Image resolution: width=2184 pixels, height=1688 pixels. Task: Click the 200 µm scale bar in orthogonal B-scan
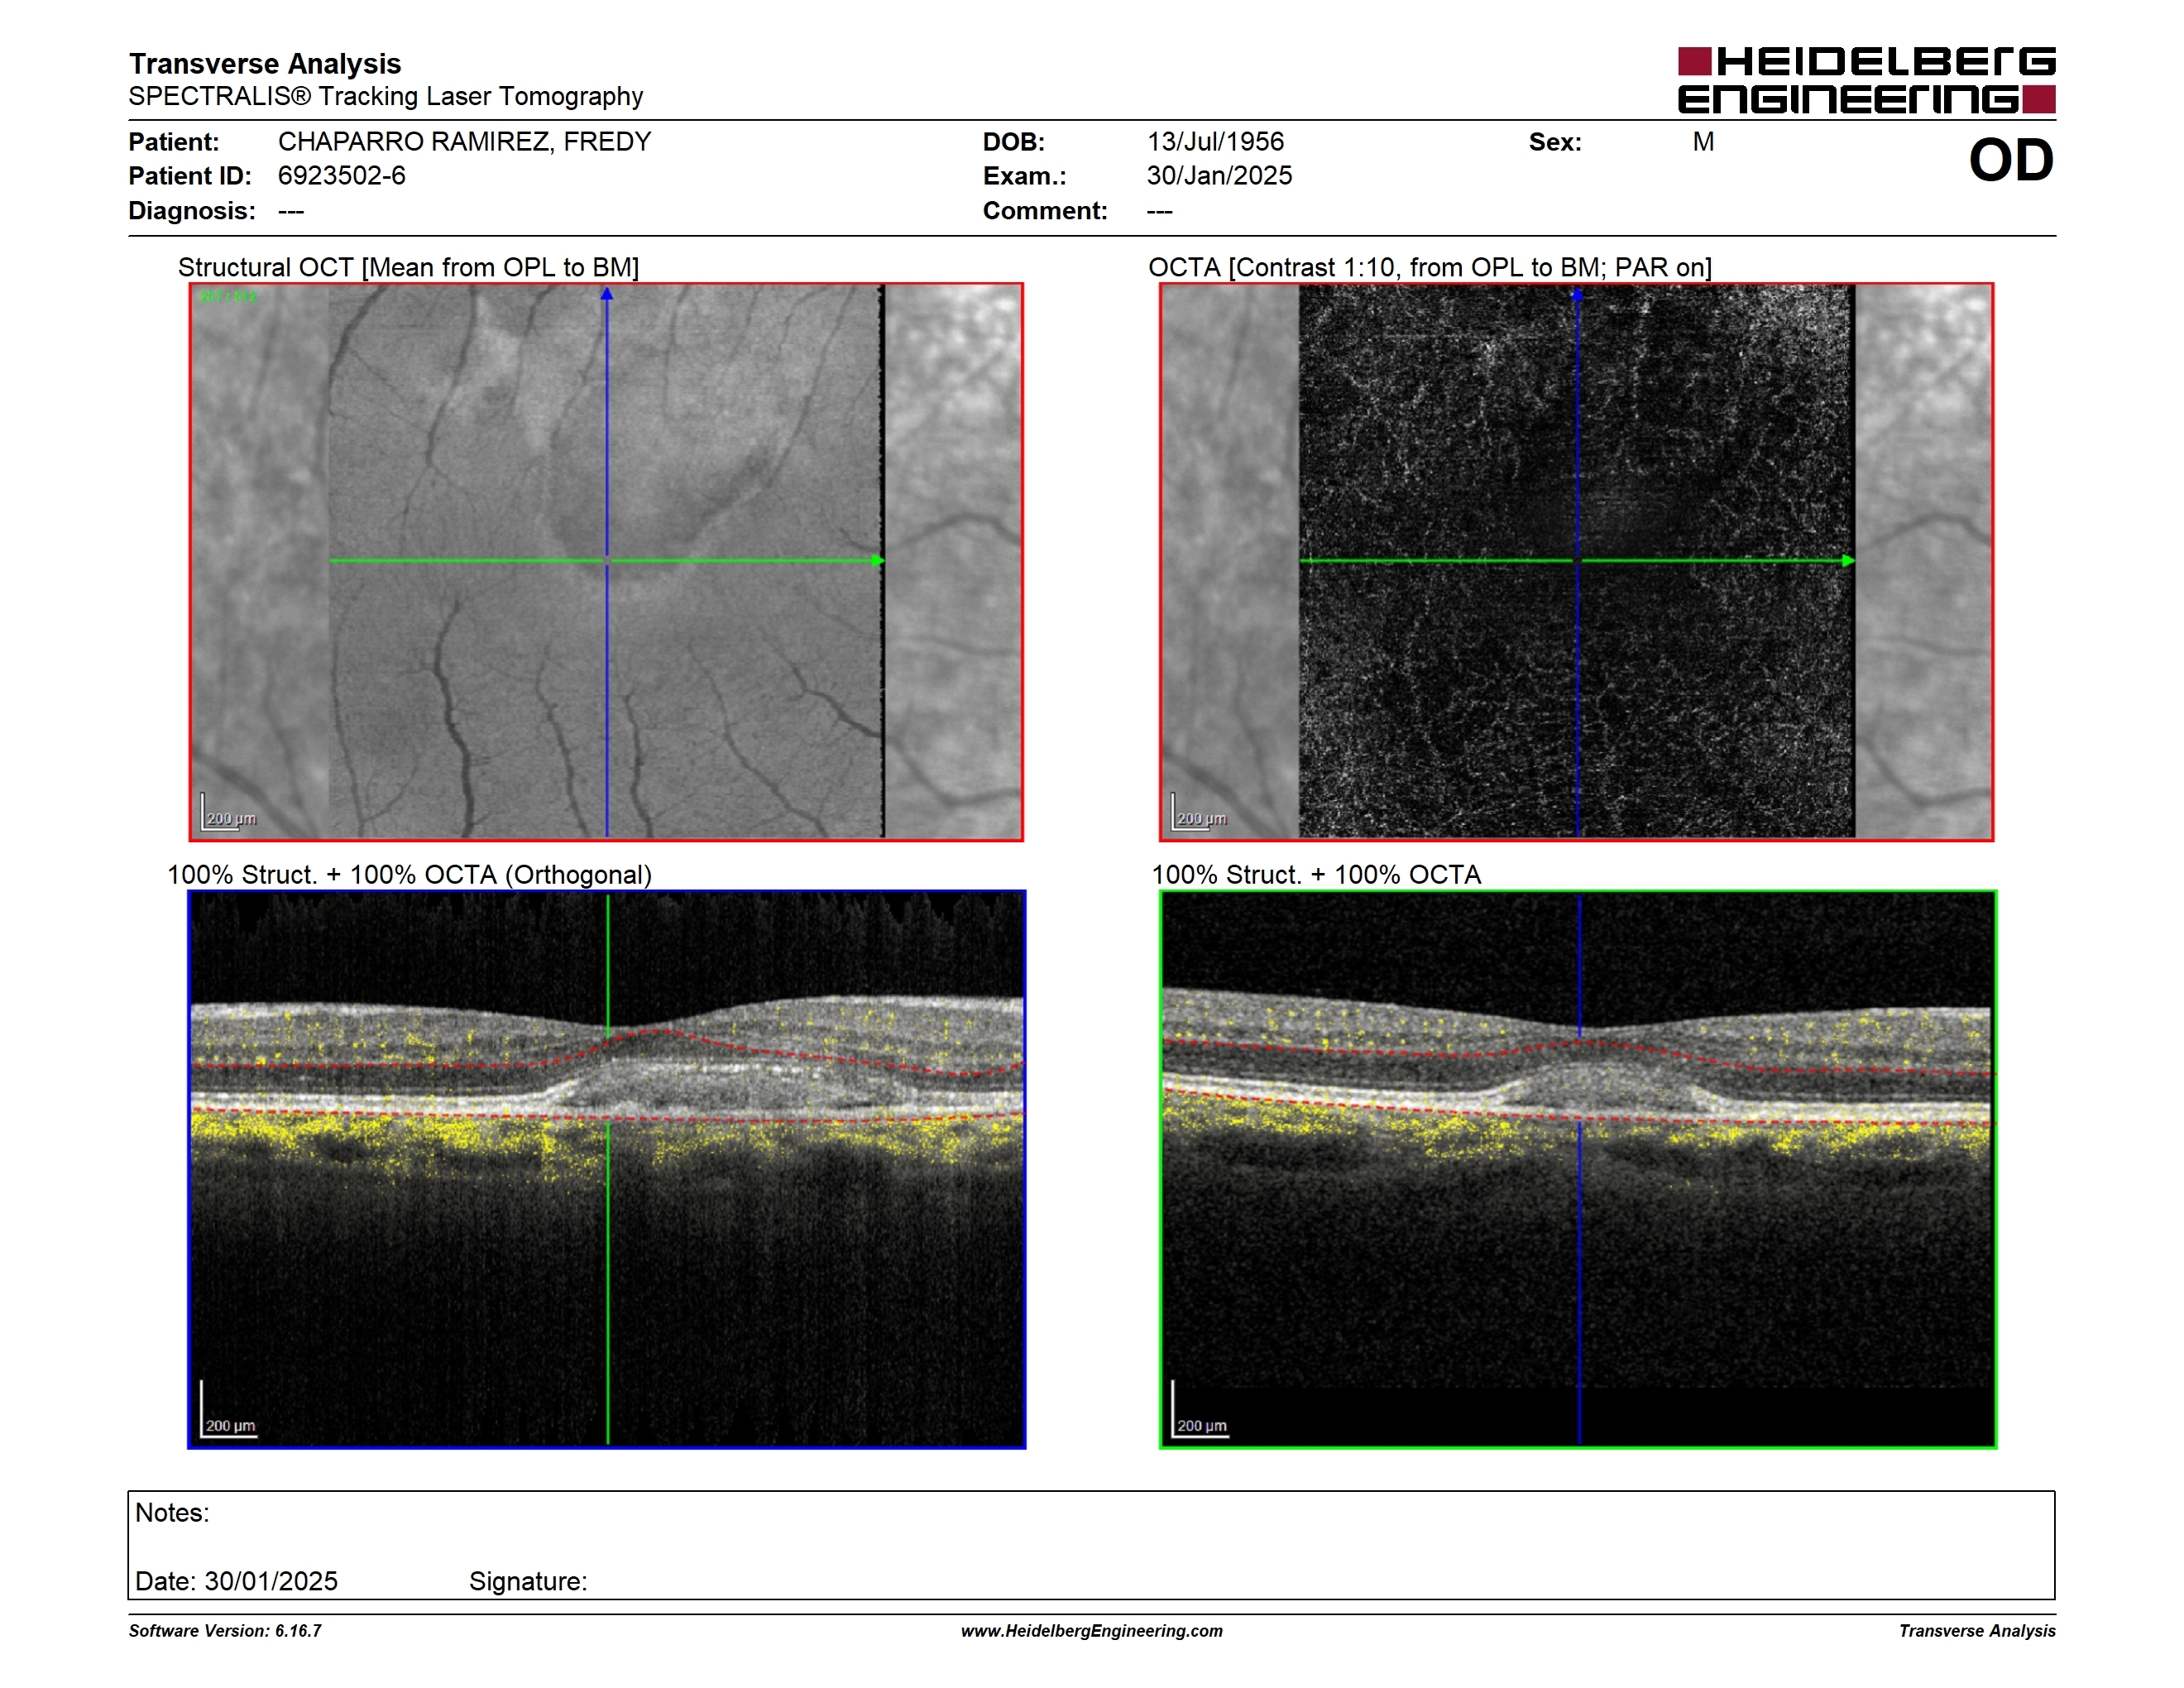229,1410
